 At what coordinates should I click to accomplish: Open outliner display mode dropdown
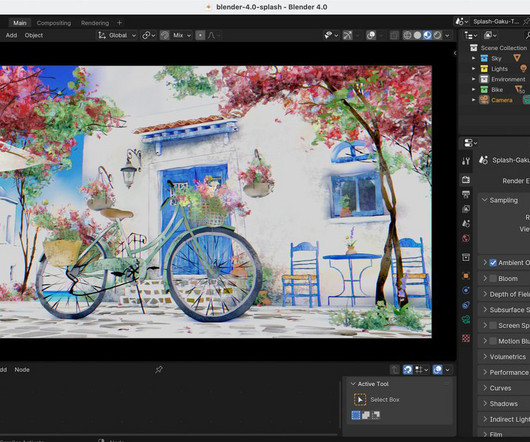point(490,35)
